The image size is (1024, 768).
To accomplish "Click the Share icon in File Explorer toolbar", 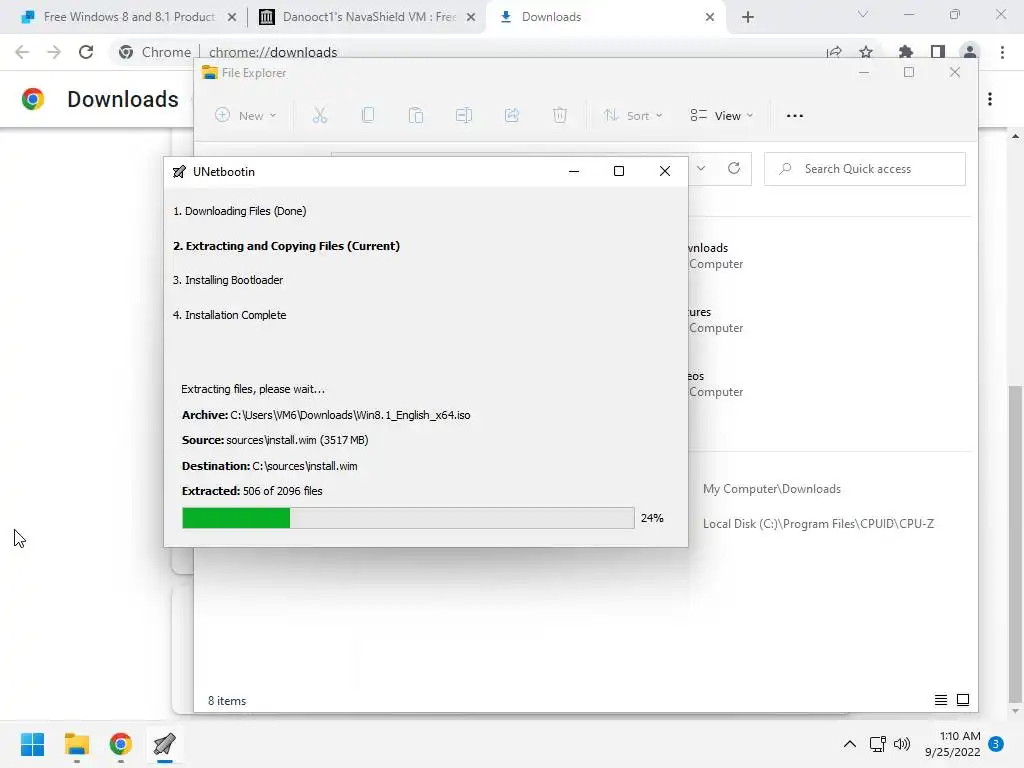I will coord(512,116).
